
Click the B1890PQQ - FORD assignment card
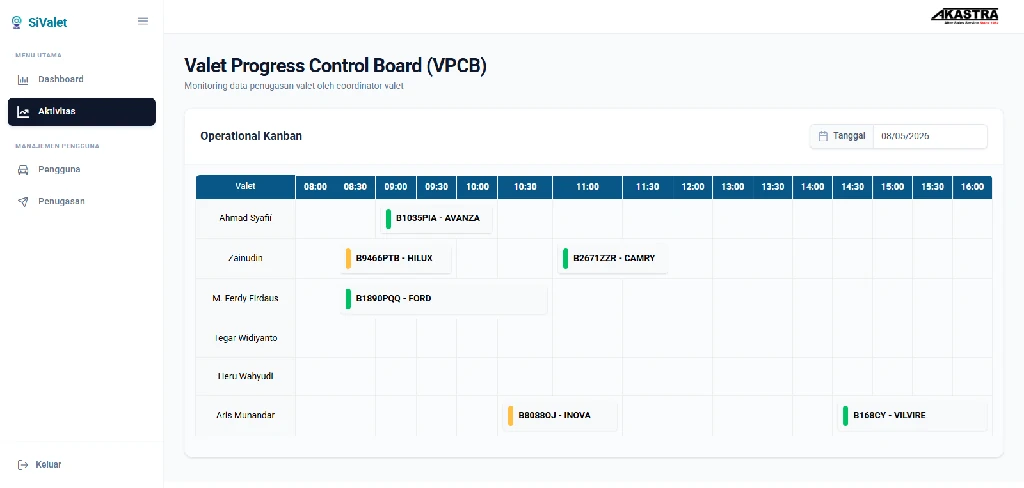(x=443, y=299)
